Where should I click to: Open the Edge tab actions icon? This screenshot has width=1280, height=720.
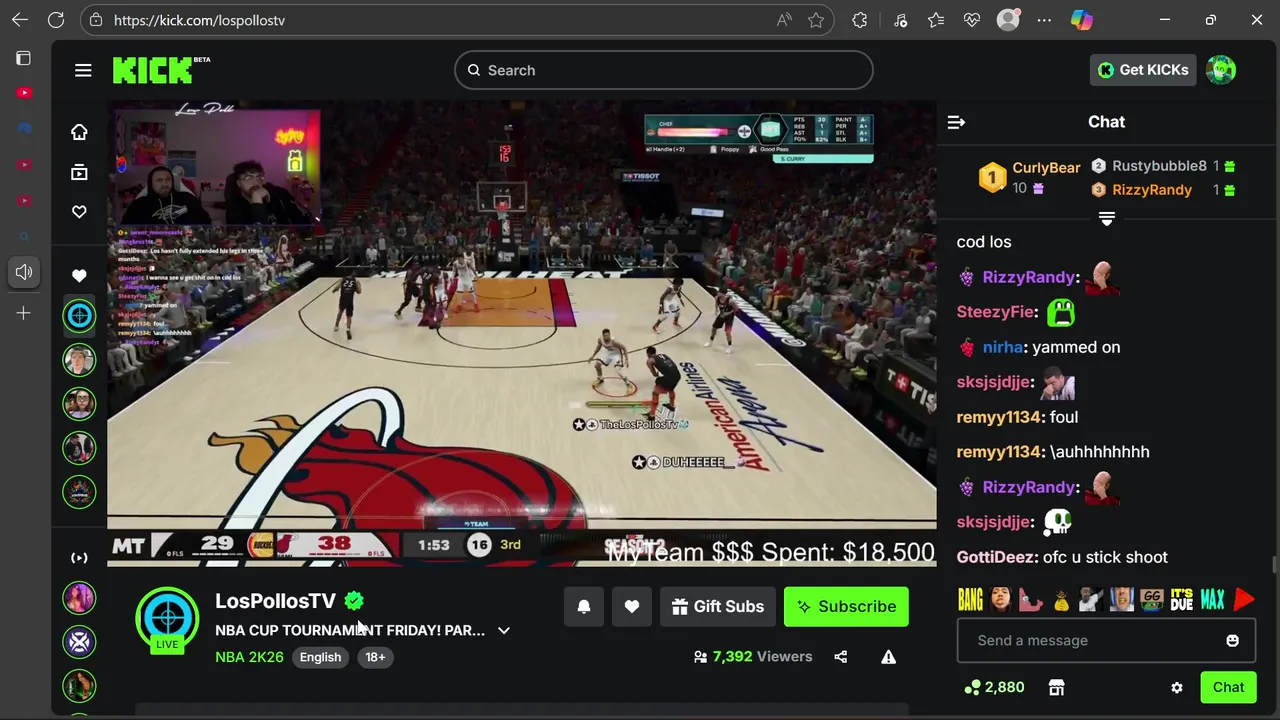click(x=24, y=58)
